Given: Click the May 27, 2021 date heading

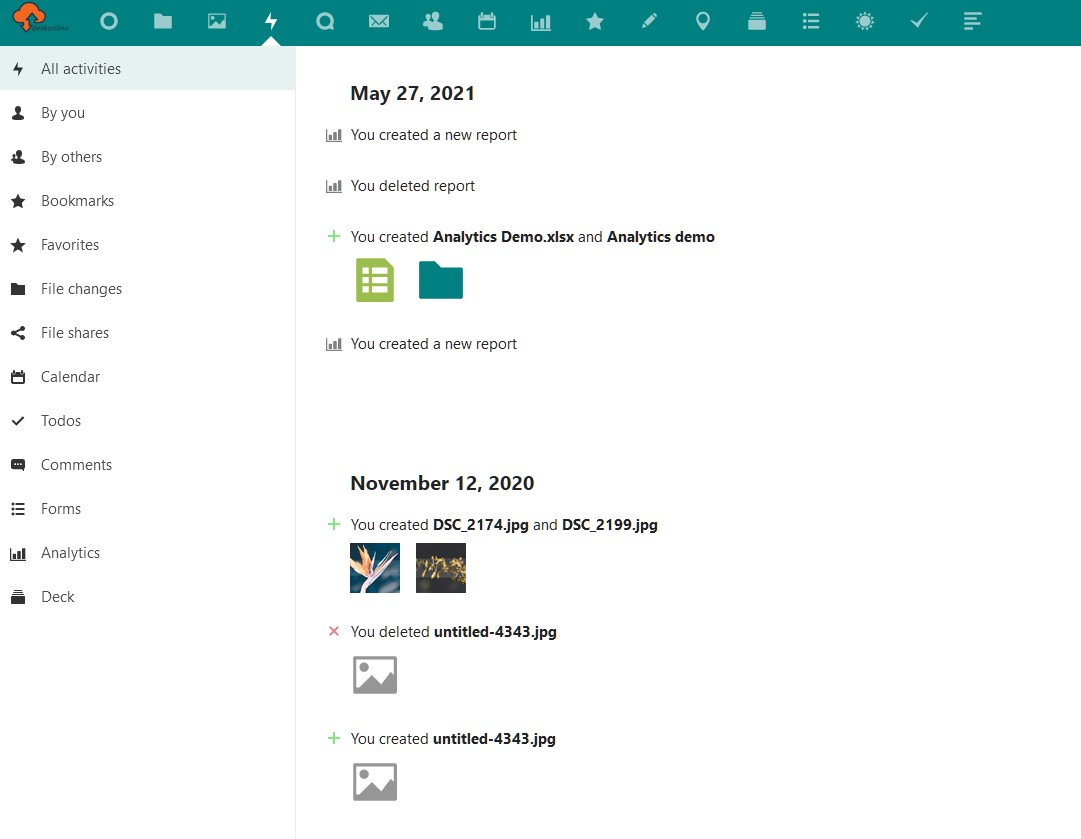Looking at the screenshot, I should click(x=412, y=93).
